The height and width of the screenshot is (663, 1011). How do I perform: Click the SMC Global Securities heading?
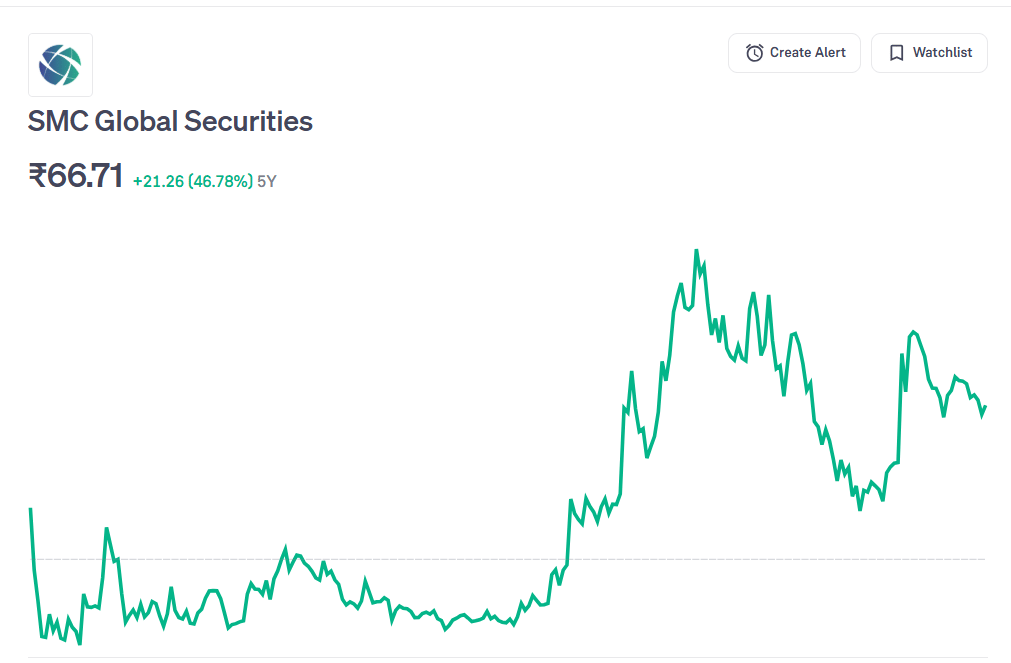(170, 122)
